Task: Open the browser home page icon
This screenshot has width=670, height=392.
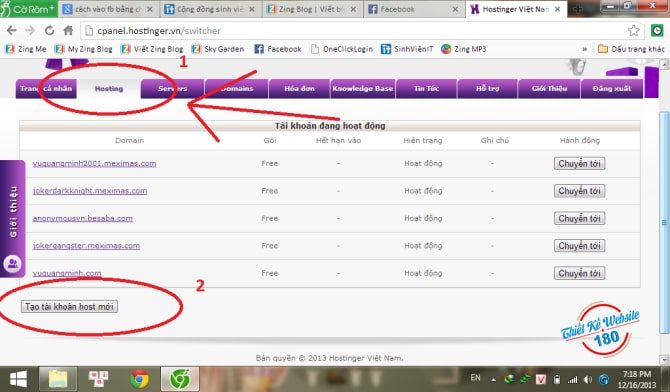Action: pos(68,30)
